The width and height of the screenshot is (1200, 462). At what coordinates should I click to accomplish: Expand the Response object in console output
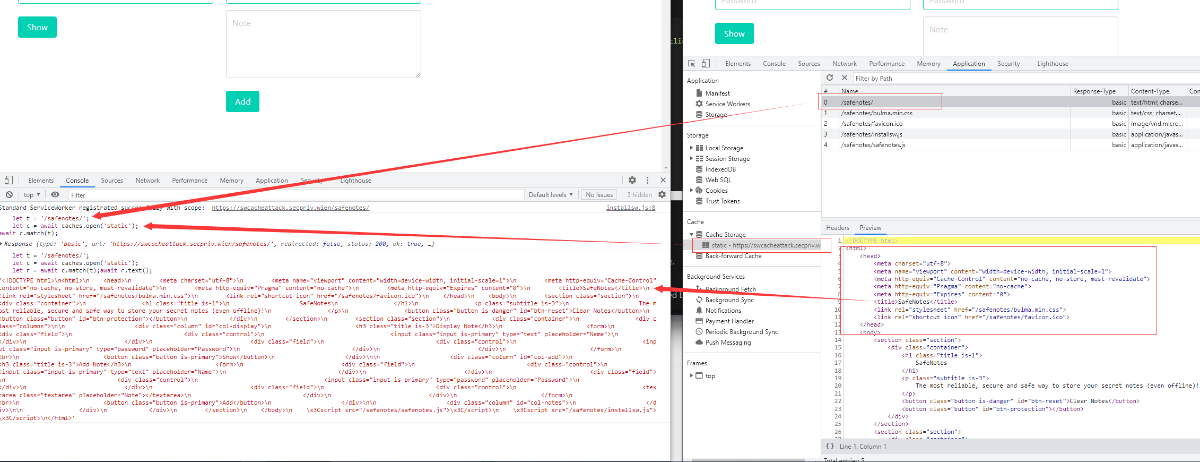point(3,242)
